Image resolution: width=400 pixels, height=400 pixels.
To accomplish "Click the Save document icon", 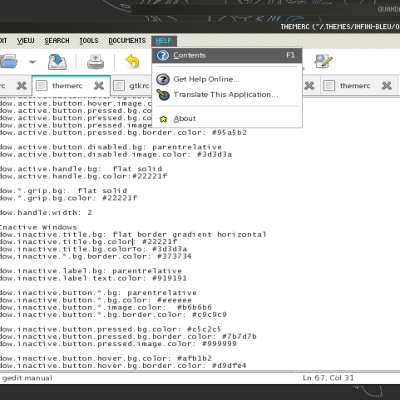I will [57, 62].
